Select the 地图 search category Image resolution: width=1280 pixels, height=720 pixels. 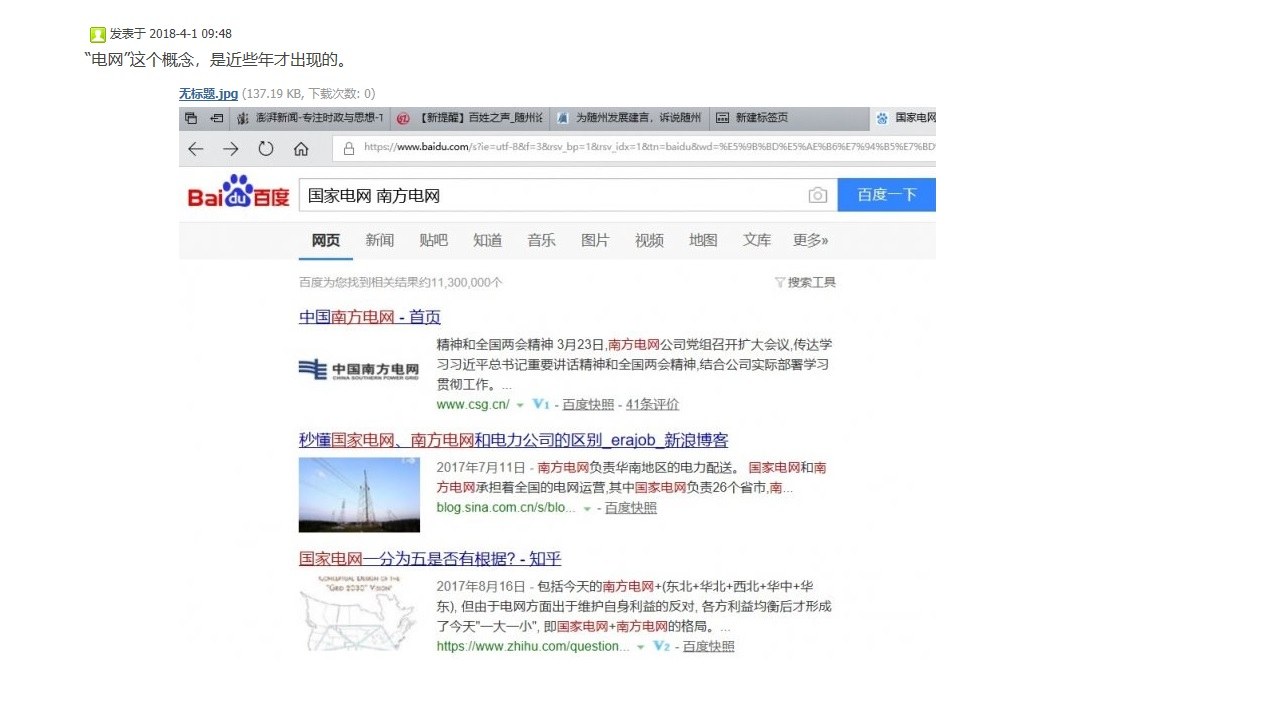pyautogui.click(x=703, y=240)
